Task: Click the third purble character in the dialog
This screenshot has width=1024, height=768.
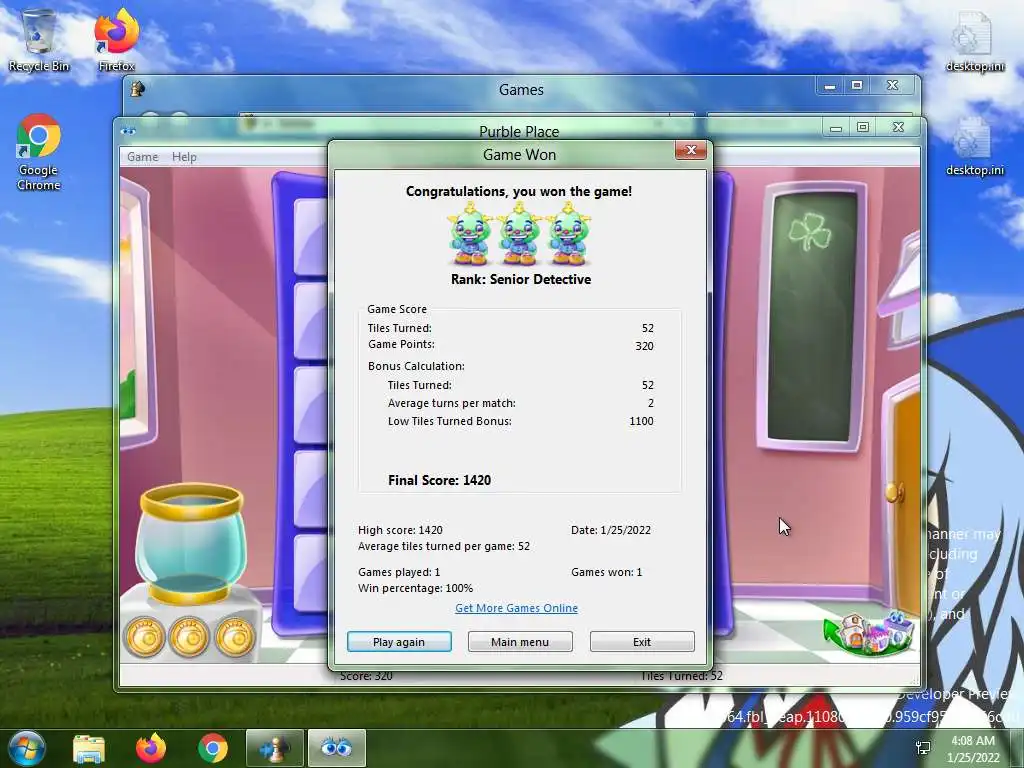Action: pos(569,234)
